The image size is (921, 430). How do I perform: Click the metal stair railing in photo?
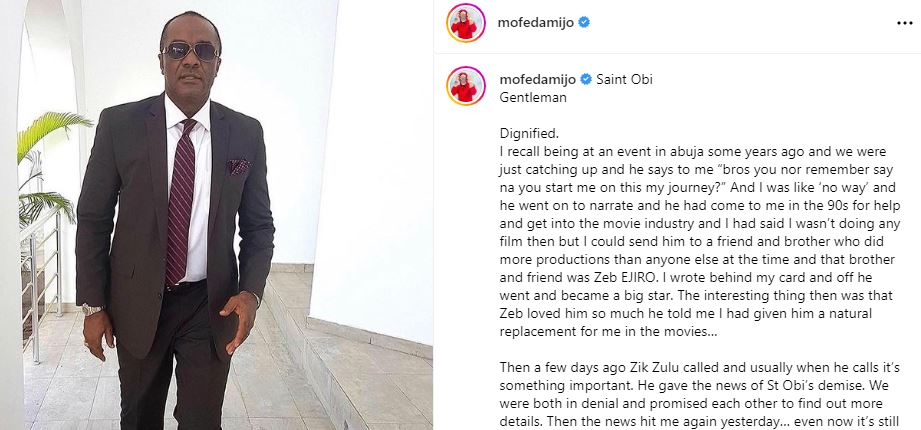[x=41, y=276]
